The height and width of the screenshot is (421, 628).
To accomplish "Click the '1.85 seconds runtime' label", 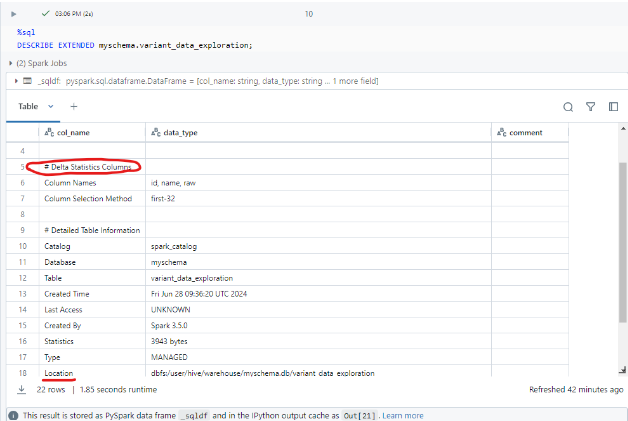I will 119,389.
